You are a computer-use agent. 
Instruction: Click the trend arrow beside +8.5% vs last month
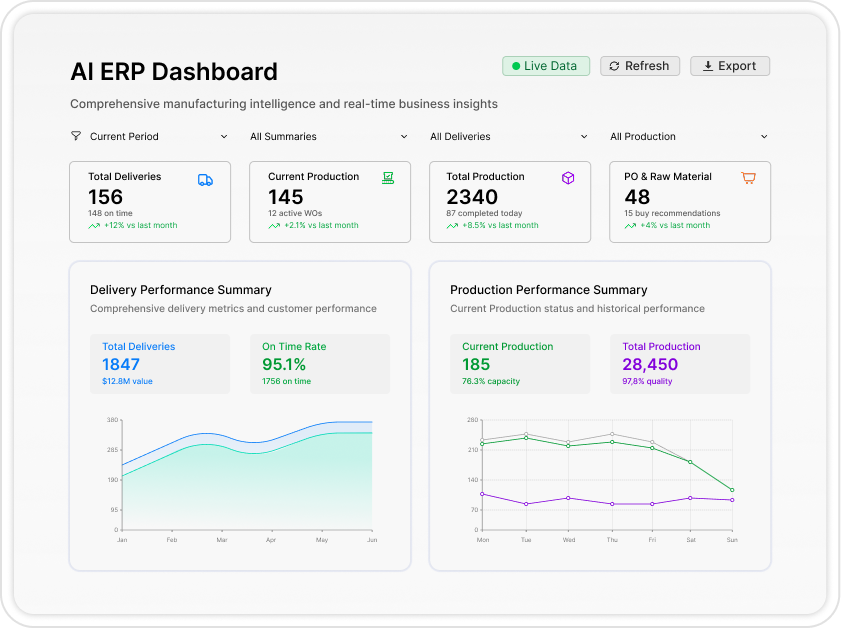452,226
